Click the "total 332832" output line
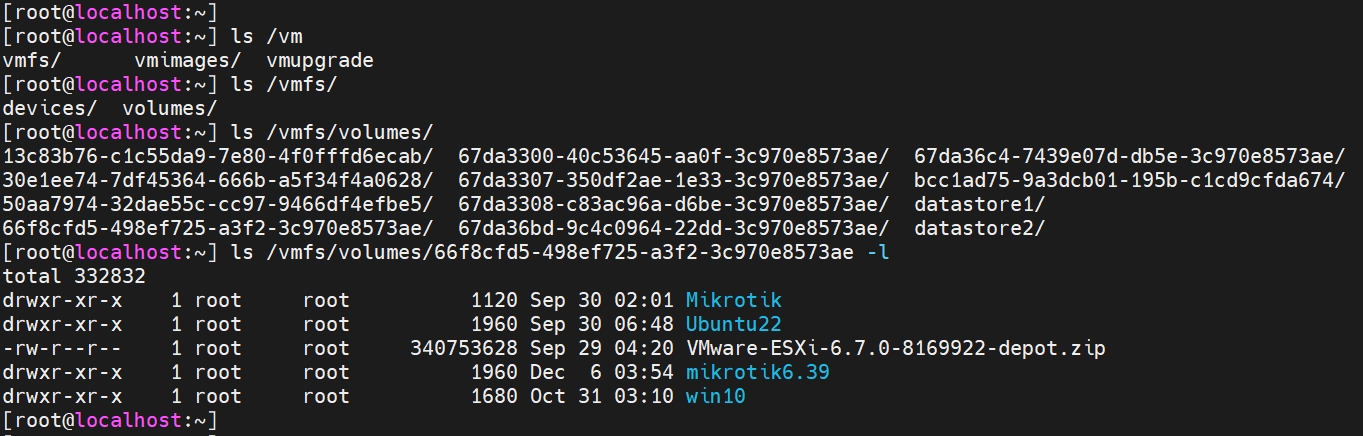The width and height of the screenshot is (1363, 436). (x=75, y=276)
